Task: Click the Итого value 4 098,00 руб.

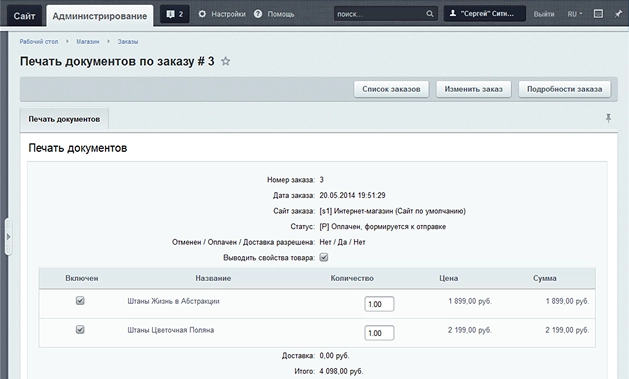Action: click(341, 371)
